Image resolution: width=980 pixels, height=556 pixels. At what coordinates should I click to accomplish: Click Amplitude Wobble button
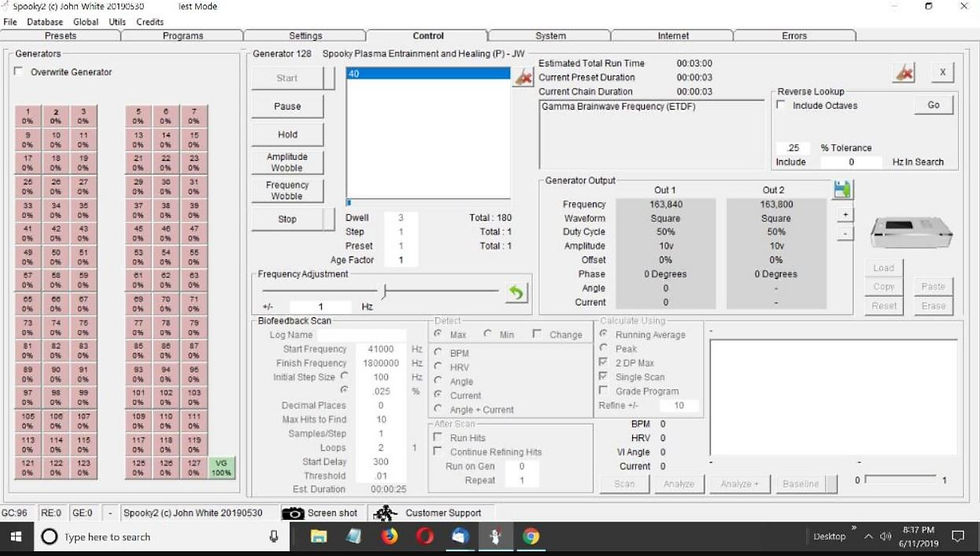click(x=288, y=162)
